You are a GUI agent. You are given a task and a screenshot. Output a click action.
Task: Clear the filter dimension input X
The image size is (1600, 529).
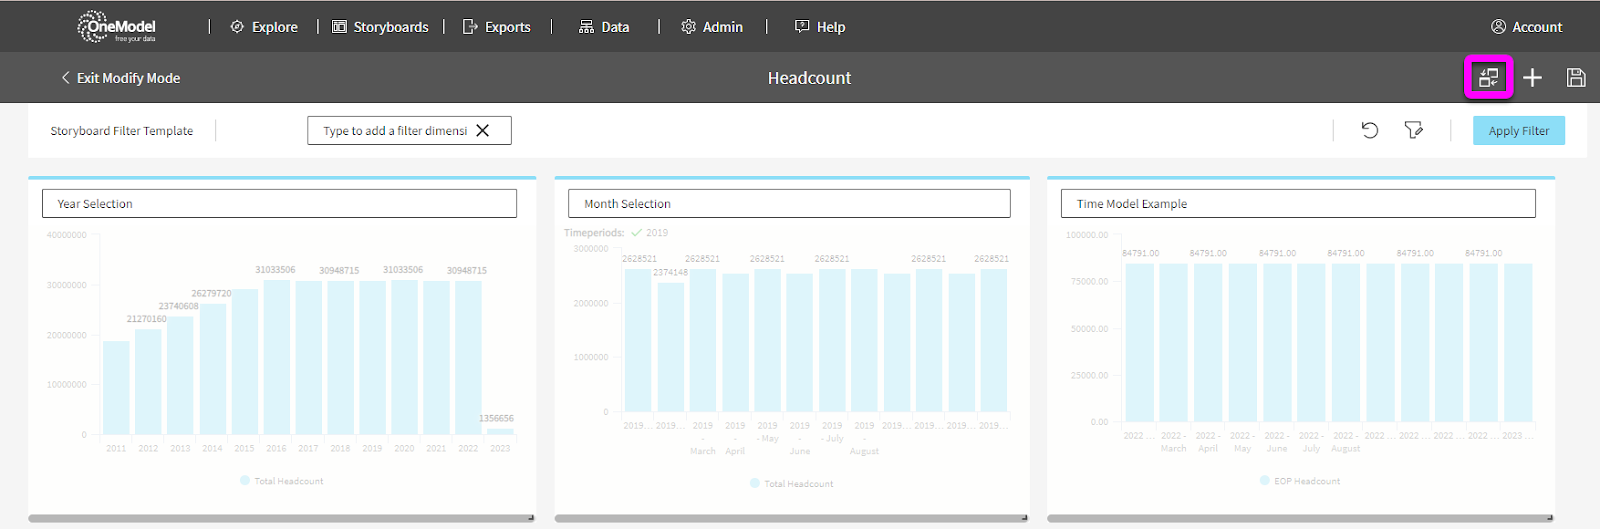click(x=483, y=130)
